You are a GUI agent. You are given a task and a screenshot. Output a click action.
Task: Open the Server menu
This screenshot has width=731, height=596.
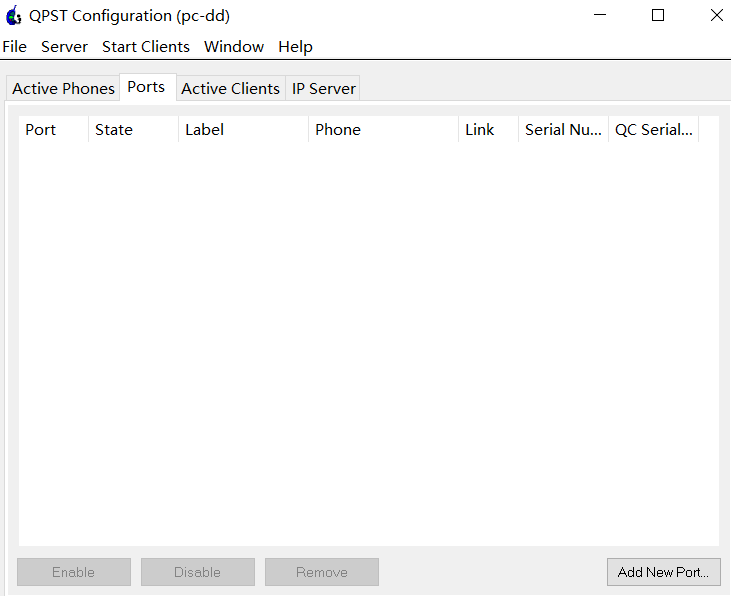(x=64, y=47)
